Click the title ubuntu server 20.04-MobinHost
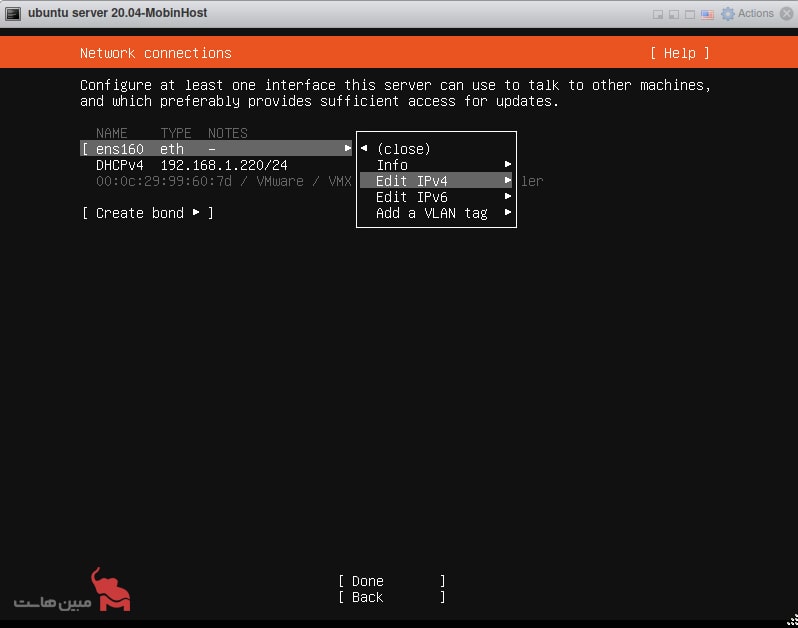The height and width of the screenshot is (628, 798). pos(118,13)
